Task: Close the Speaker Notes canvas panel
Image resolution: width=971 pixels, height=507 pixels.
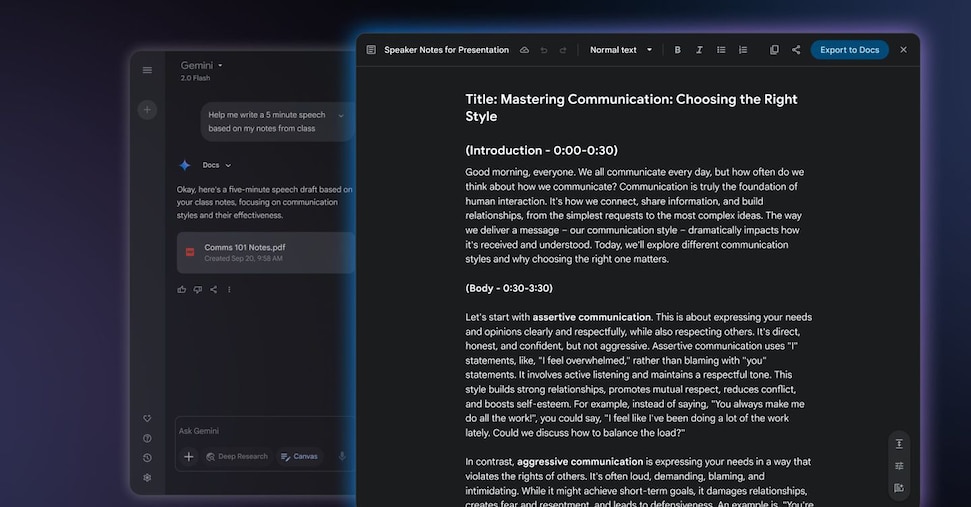Action: pyautogui.click(x=904, y=50)
